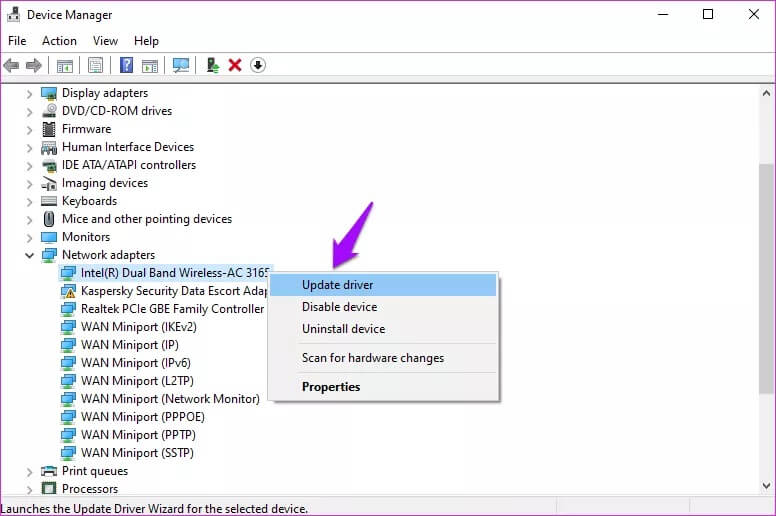Expand the Keyboards node
The width and height of the screenshot is (776, 516).
coord(29,201)
